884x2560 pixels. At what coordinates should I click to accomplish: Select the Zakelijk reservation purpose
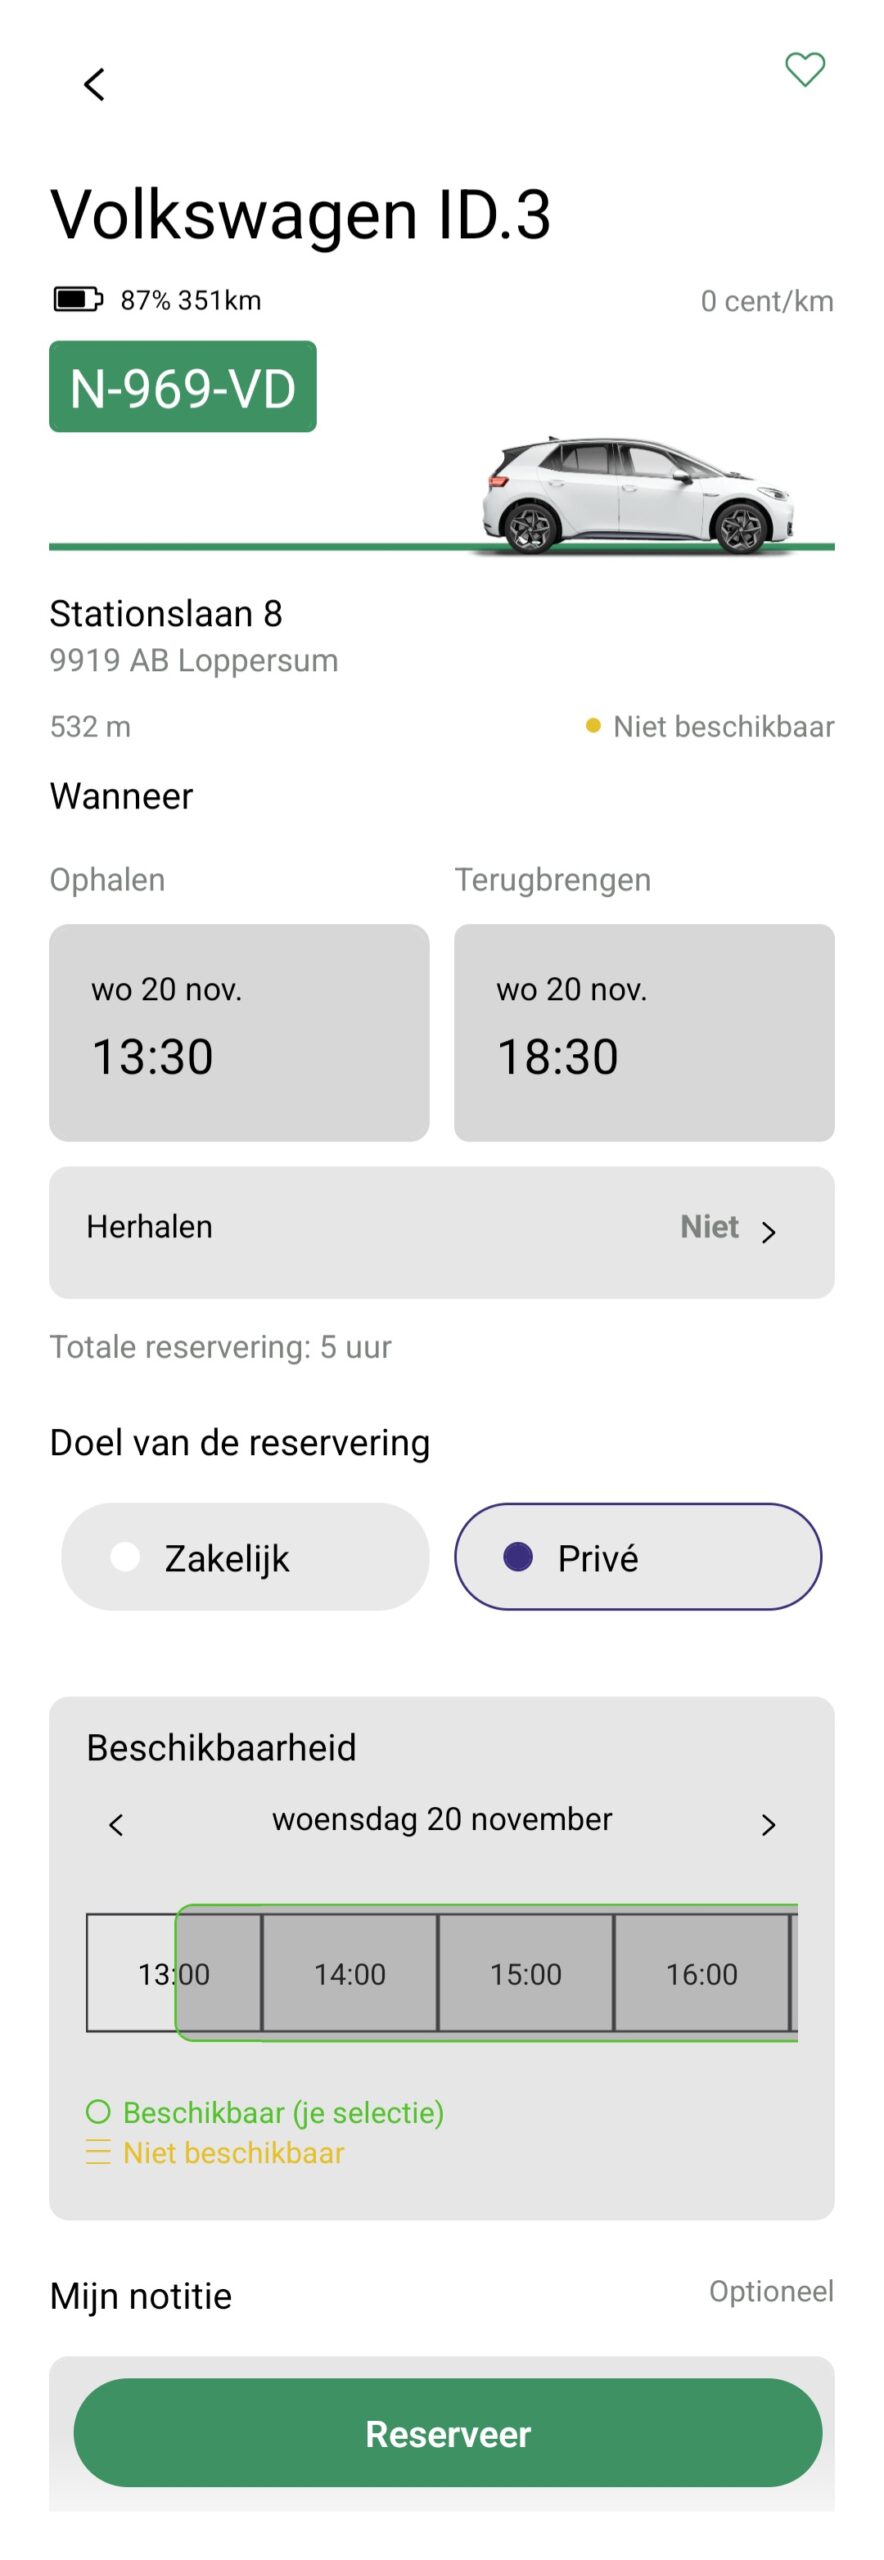(245, 1557)
